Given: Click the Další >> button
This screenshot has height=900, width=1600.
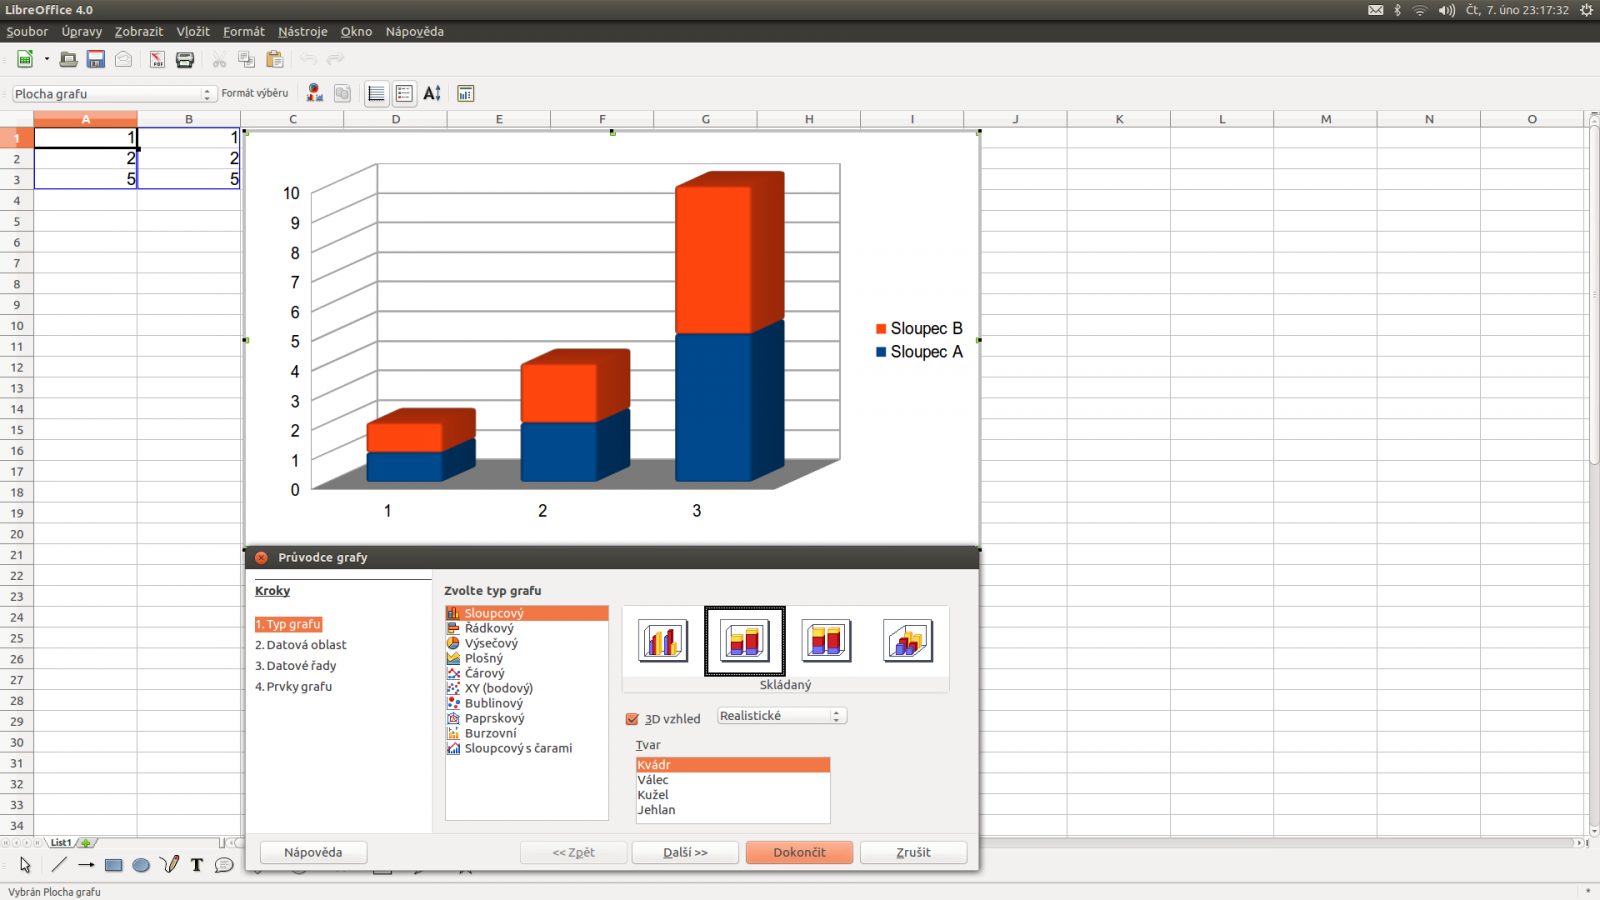Looking at the screenshot, I should pos(684,852).
